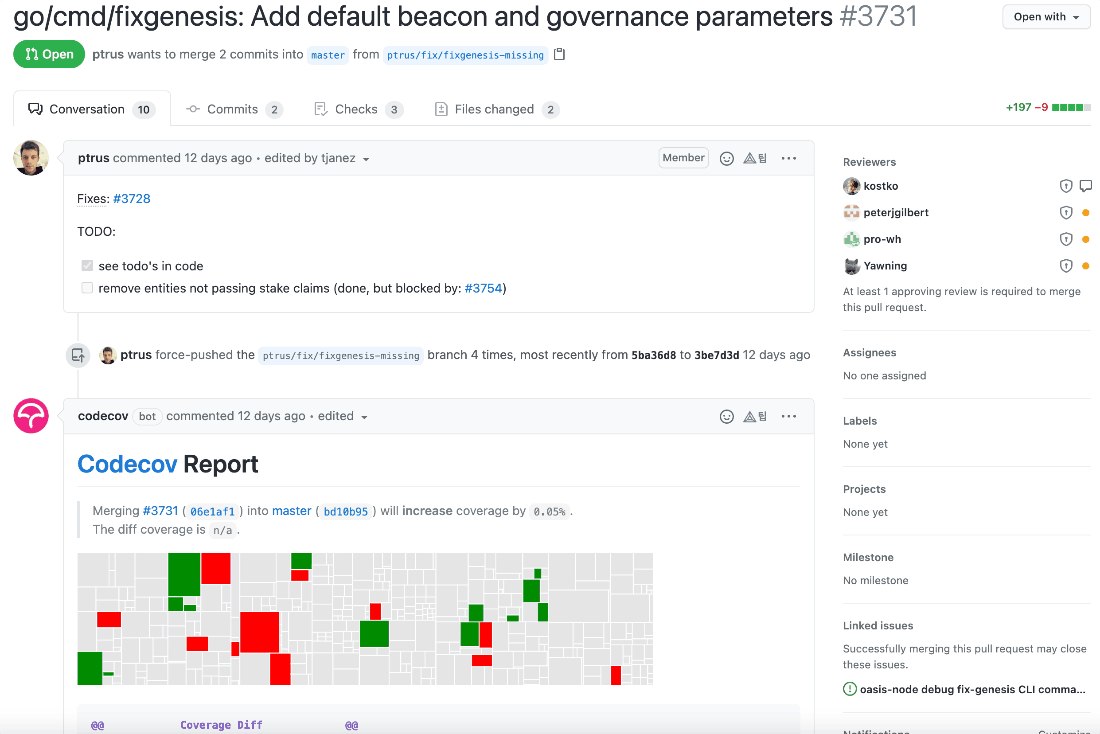The width and height of the screenshot is (1100, 734).
Task: Click shield icon next to peterjgilbert
Action: point(1066,213)
